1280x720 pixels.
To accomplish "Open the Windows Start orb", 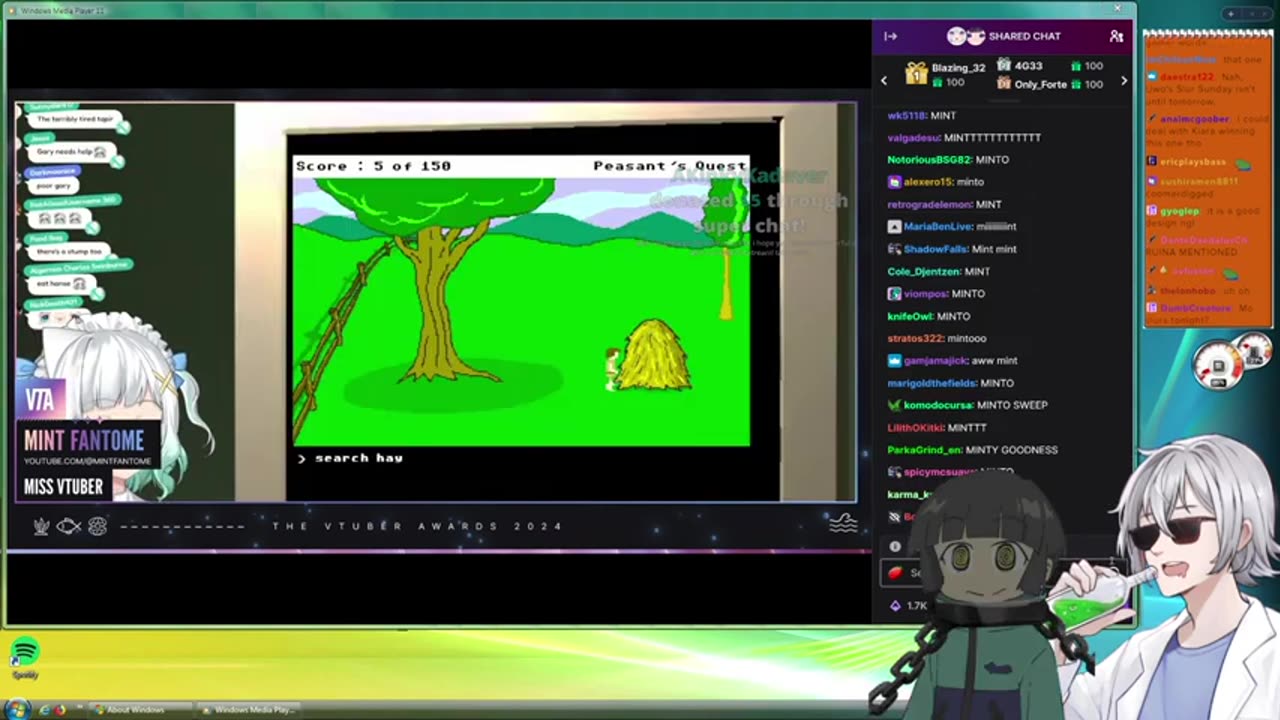I will 17,709.
